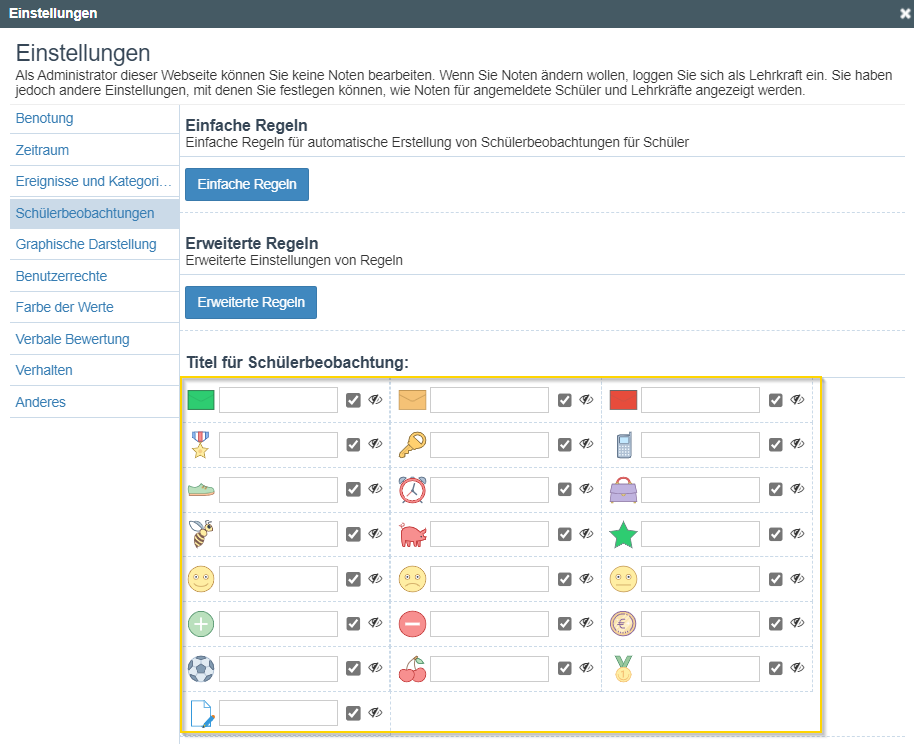Screen dimensions: 914x744
Task: Toggle visibility eye beside green star
Action: (x=797, y=534)
